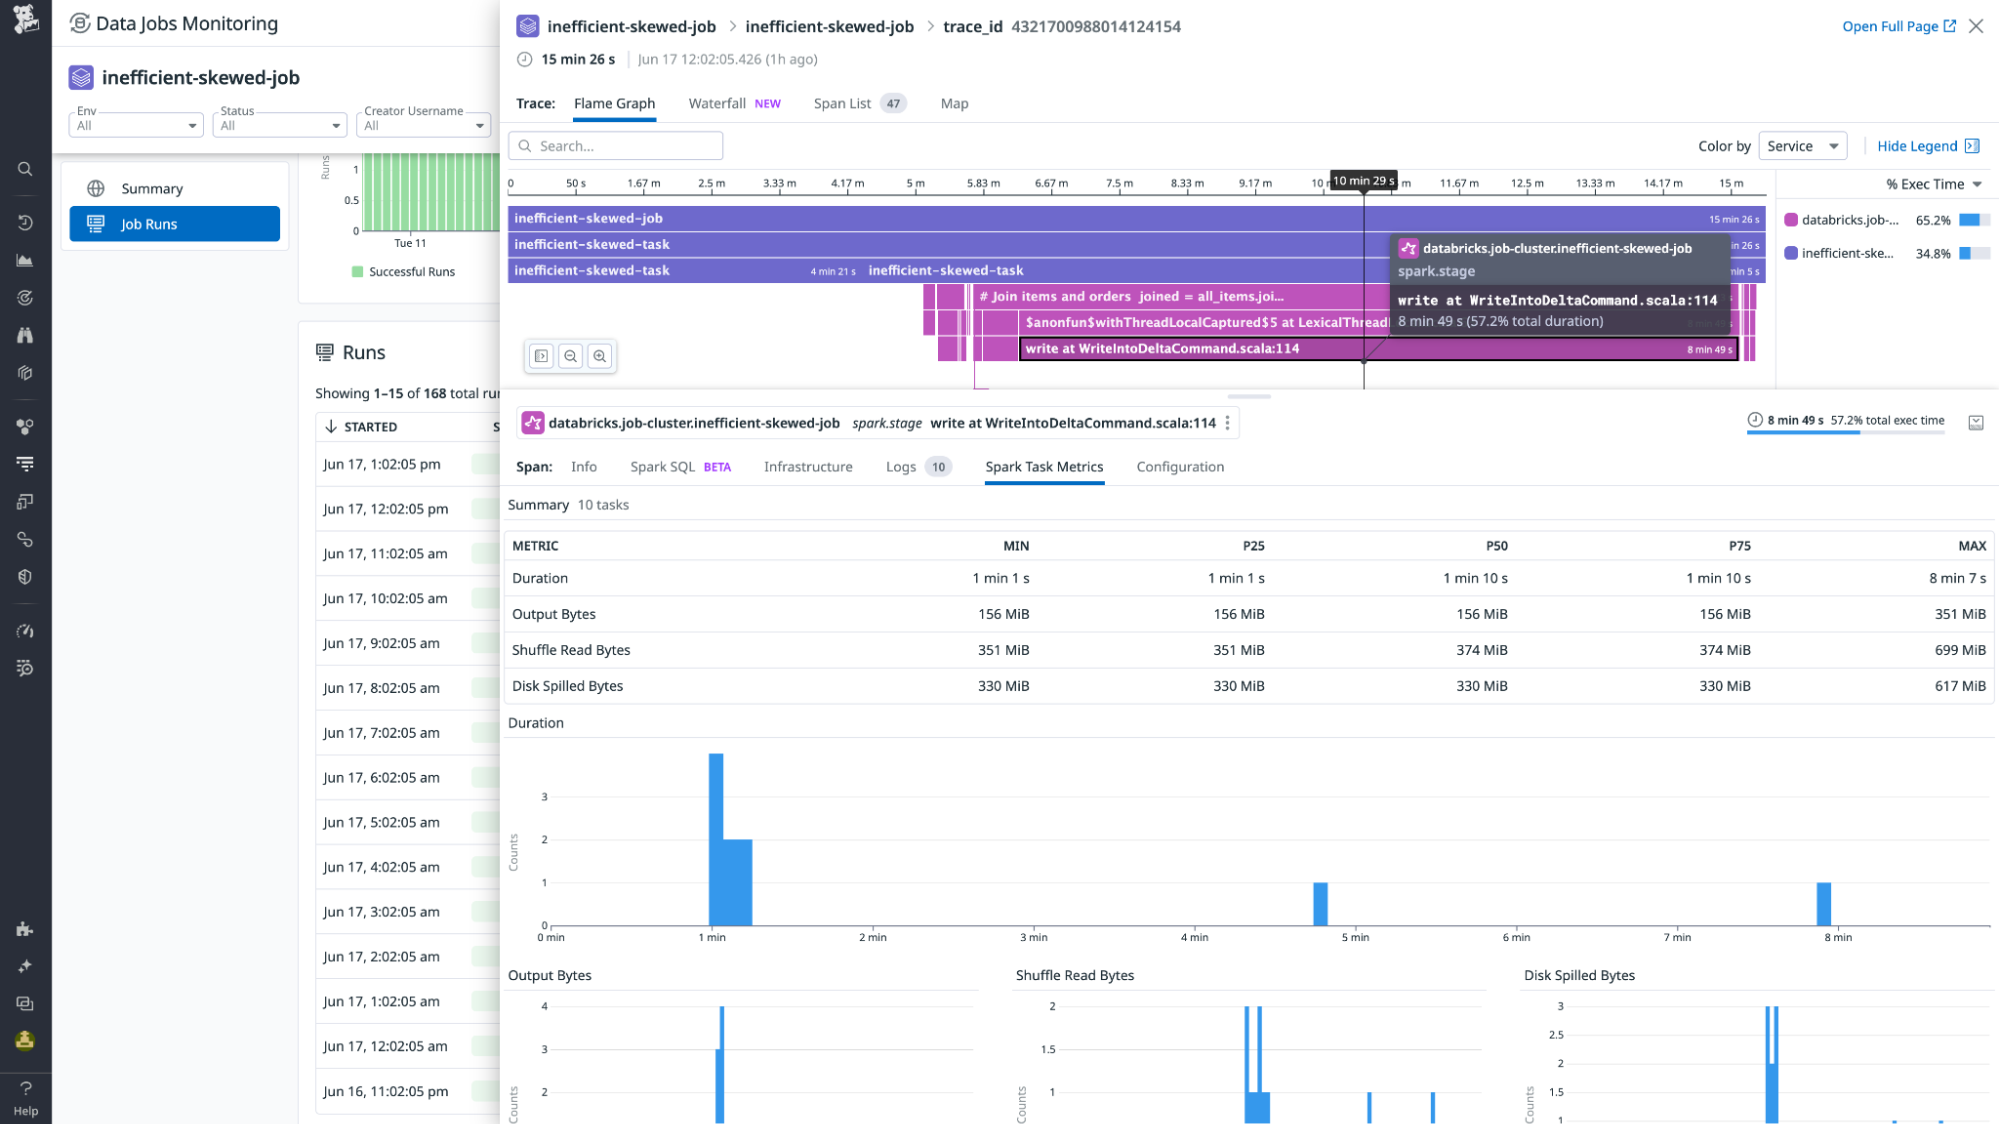Viewport: 1999px width, 1125px height.
Task: Click the Help icon at bottom left
Action: coord(26,1088)
